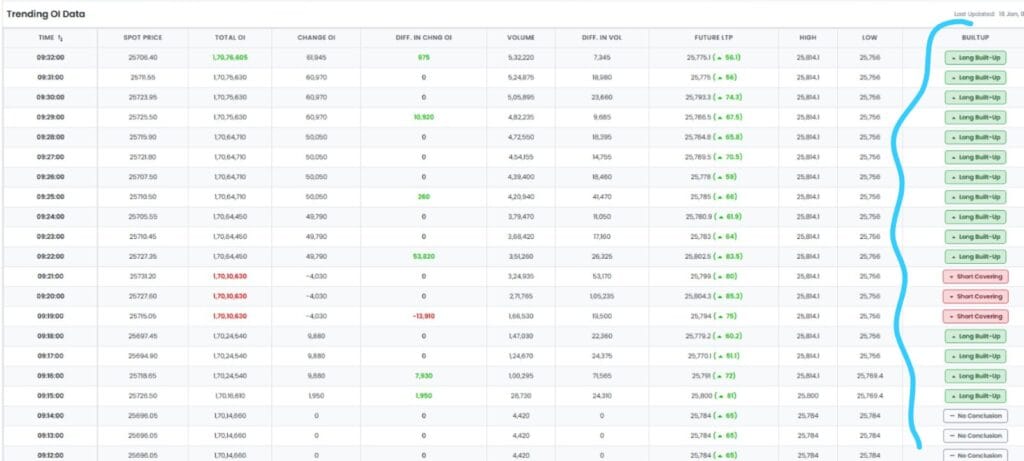Click the Last Updated timestamp text
The width and height of the screenshot is (1024, 461).
(x=985, y=15)
